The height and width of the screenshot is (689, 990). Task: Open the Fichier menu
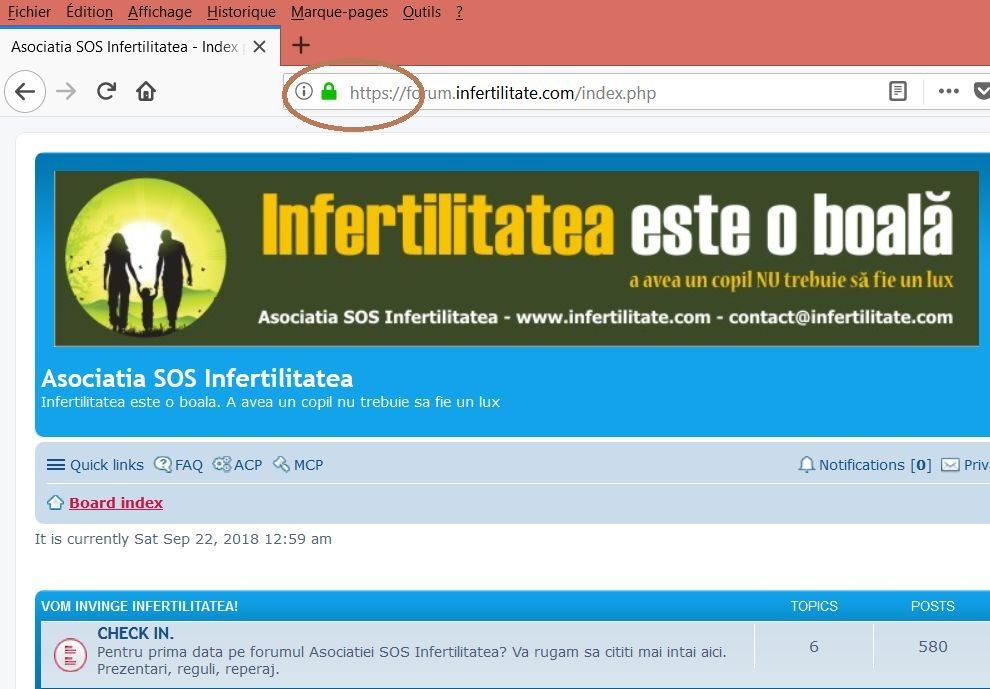(x=29, y=12)
